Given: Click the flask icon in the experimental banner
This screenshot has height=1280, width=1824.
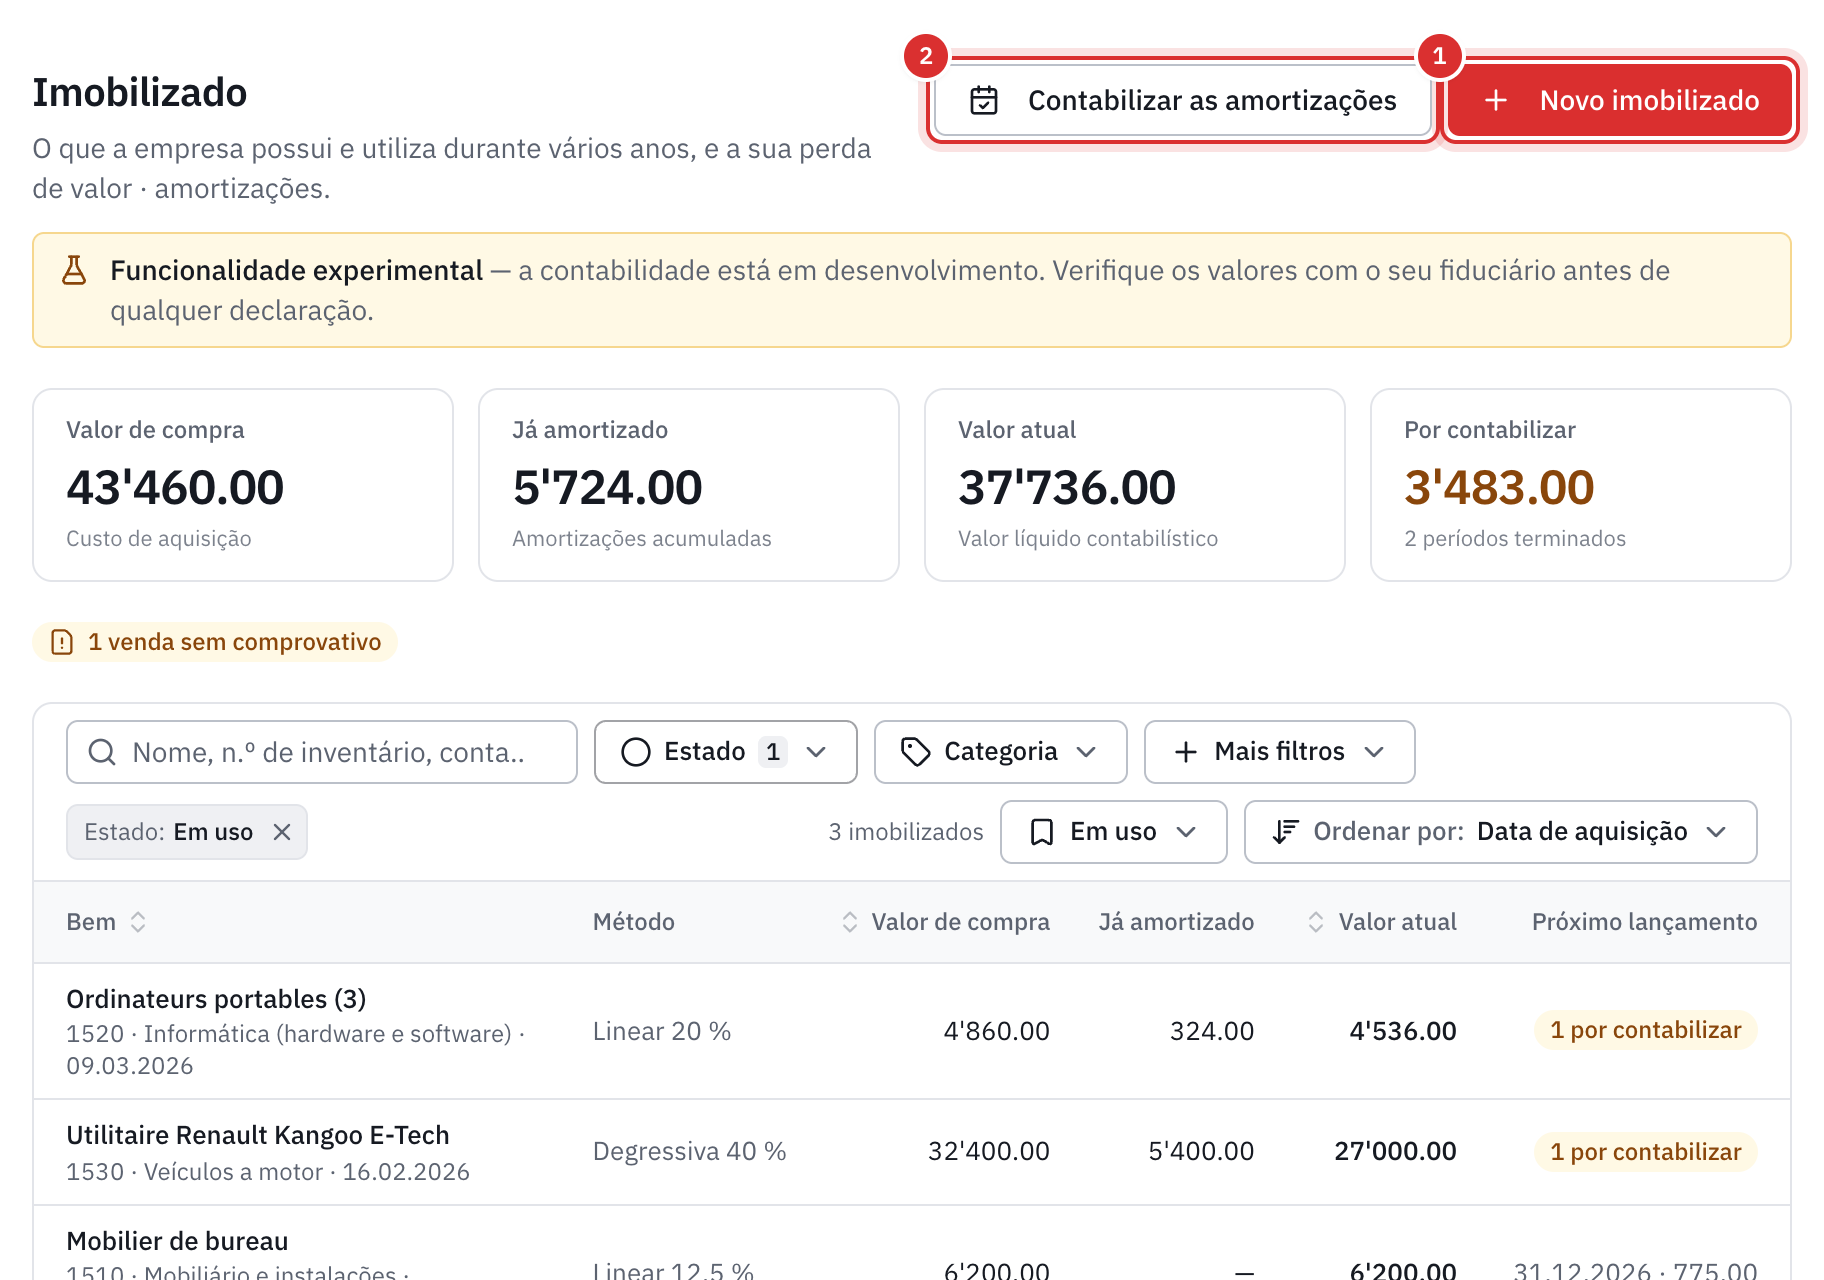Looking at the screenshot, I should (74, 271).
